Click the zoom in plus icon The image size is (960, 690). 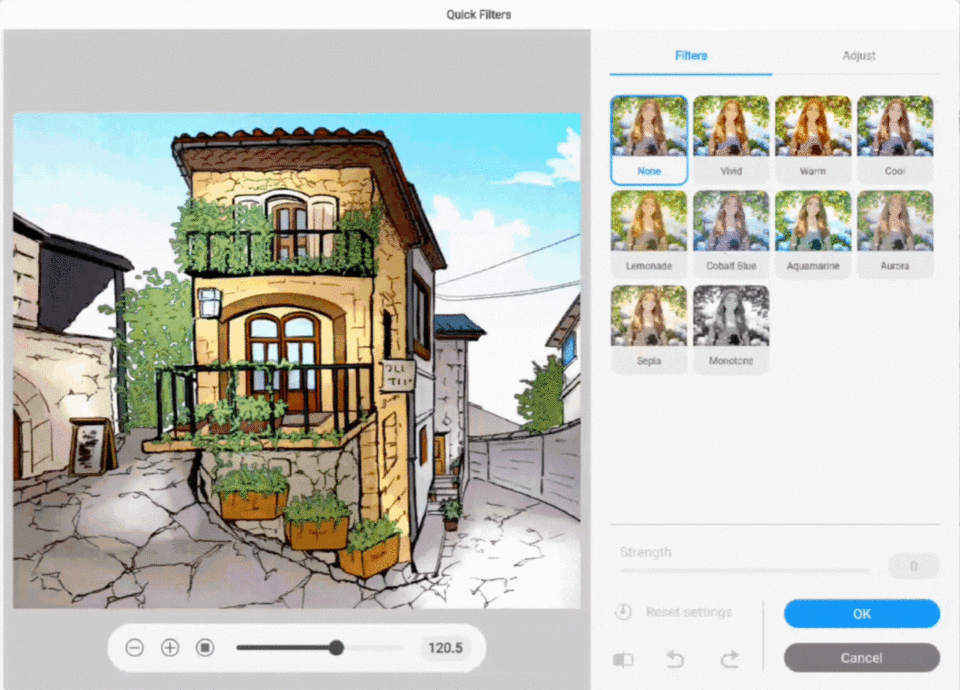(170, 647)
